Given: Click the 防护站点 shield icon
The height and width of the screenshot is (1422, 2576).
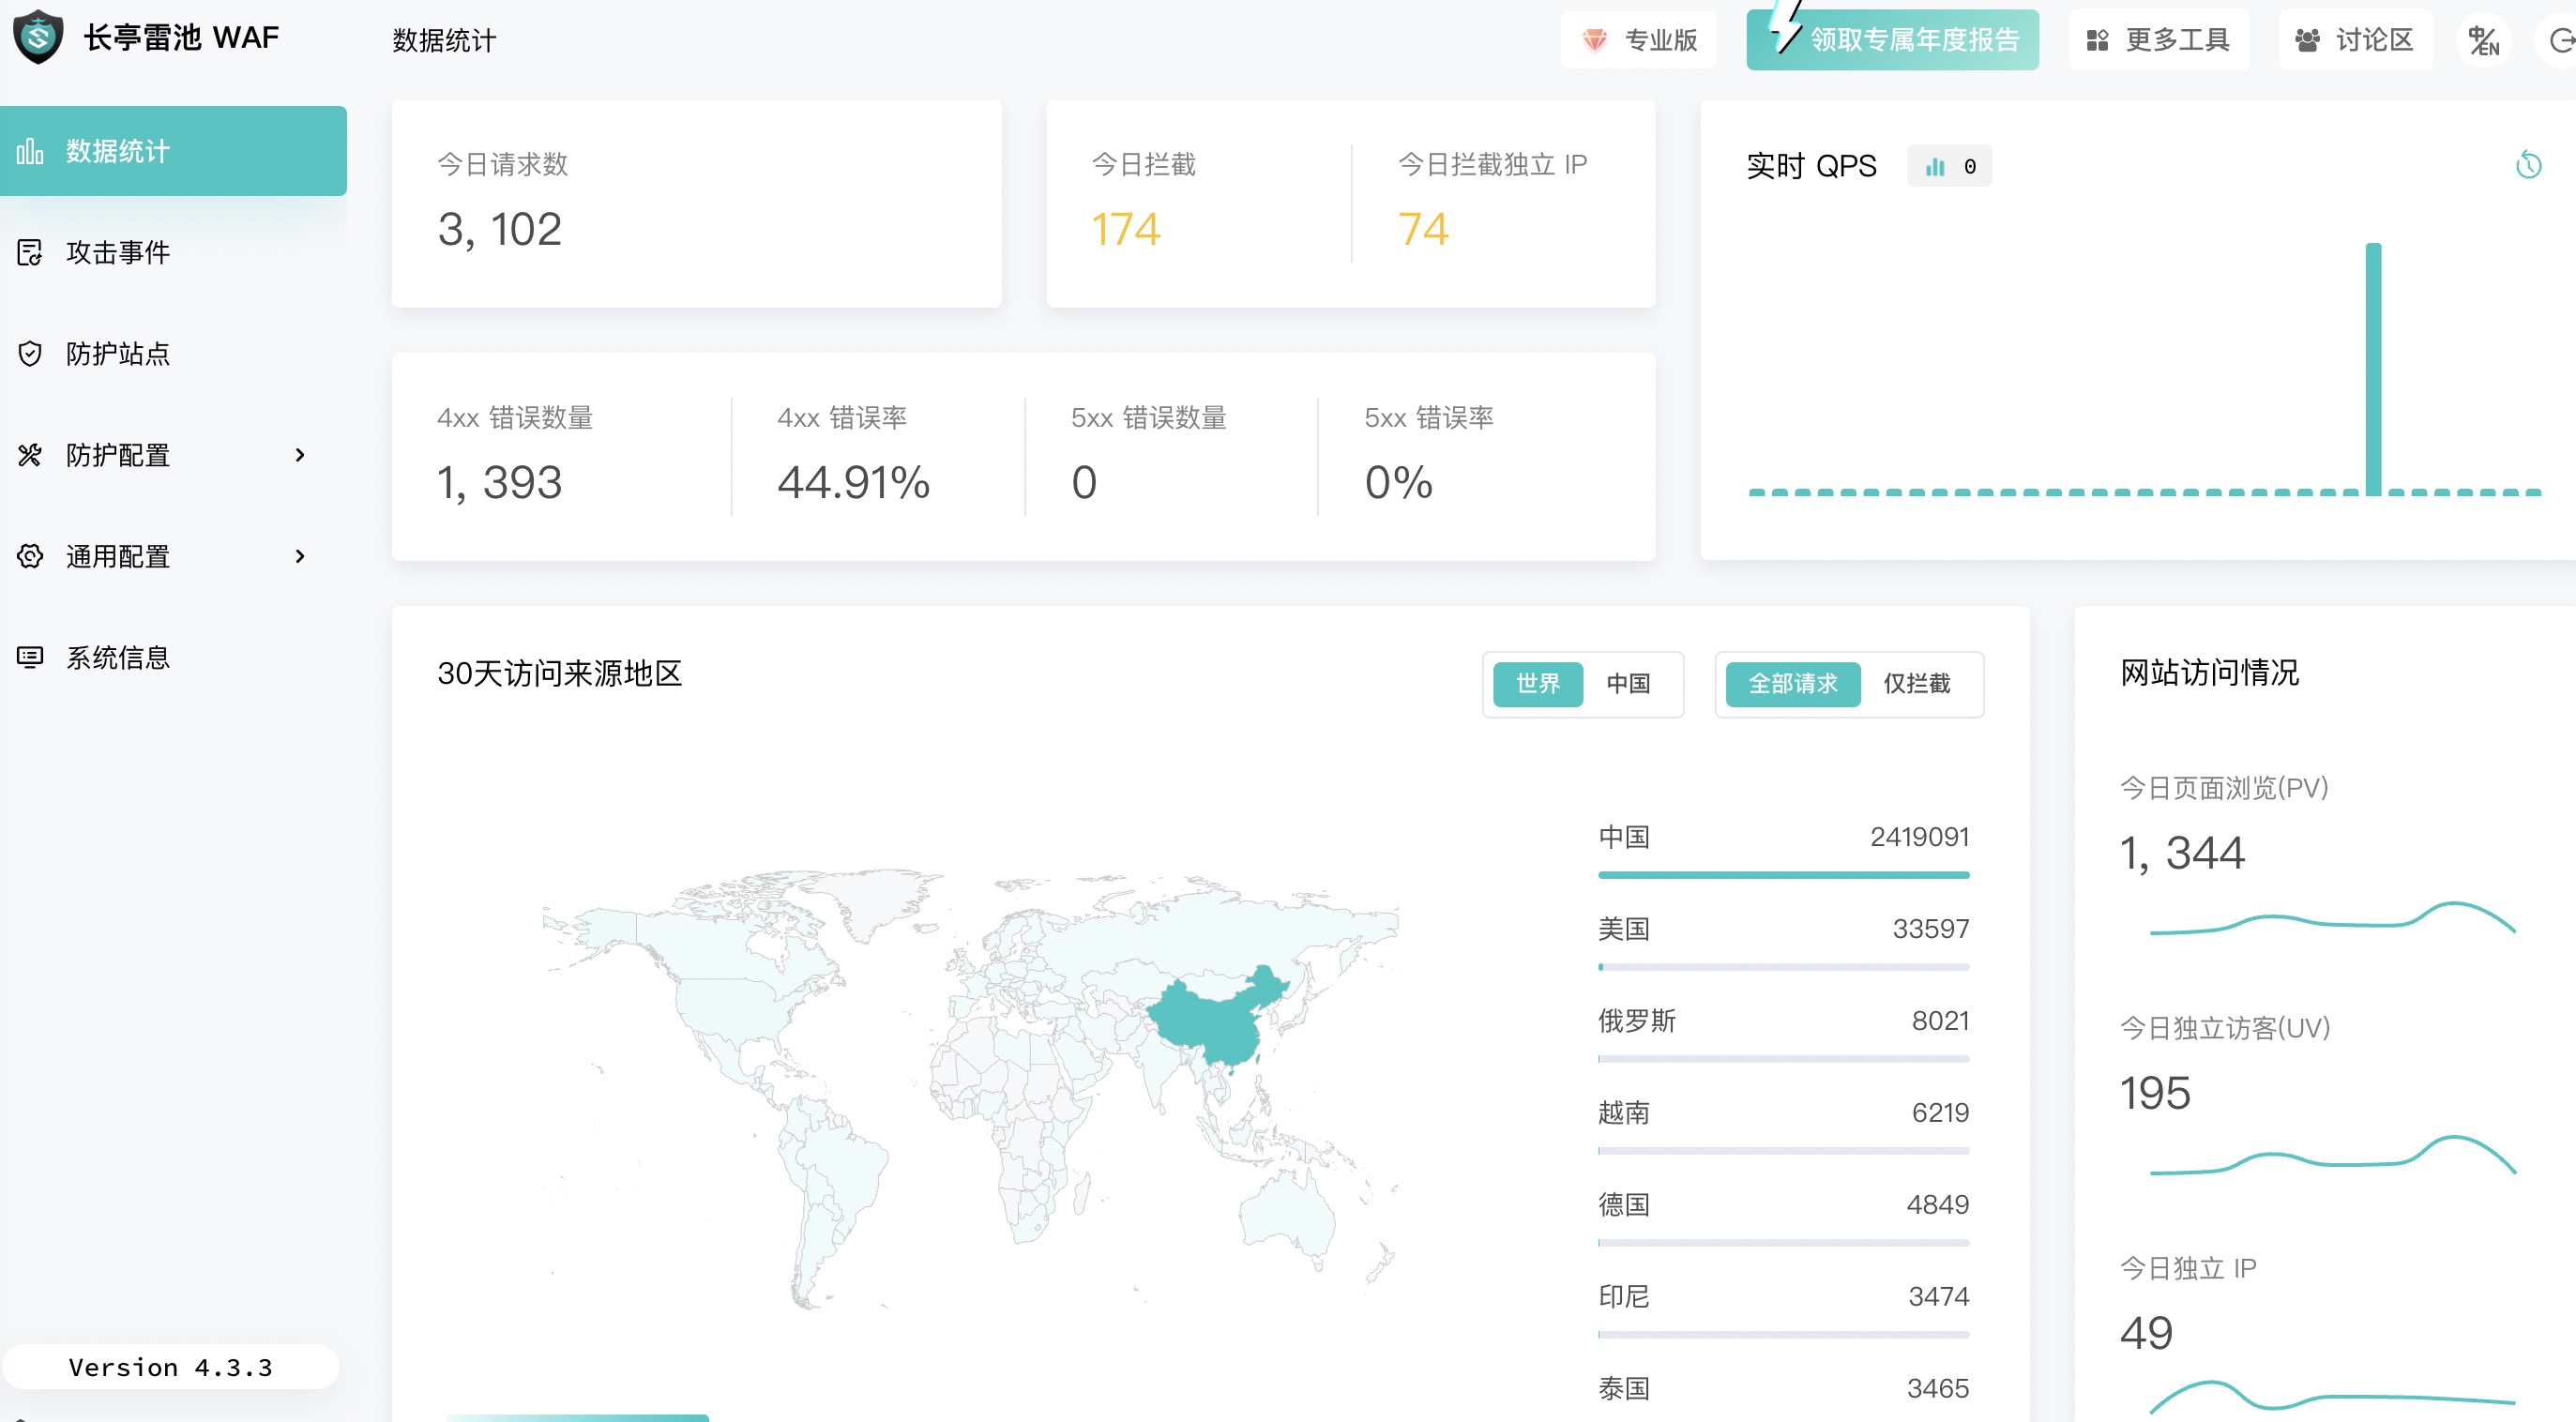Looking at the screenshot, I should click(30, 354).
